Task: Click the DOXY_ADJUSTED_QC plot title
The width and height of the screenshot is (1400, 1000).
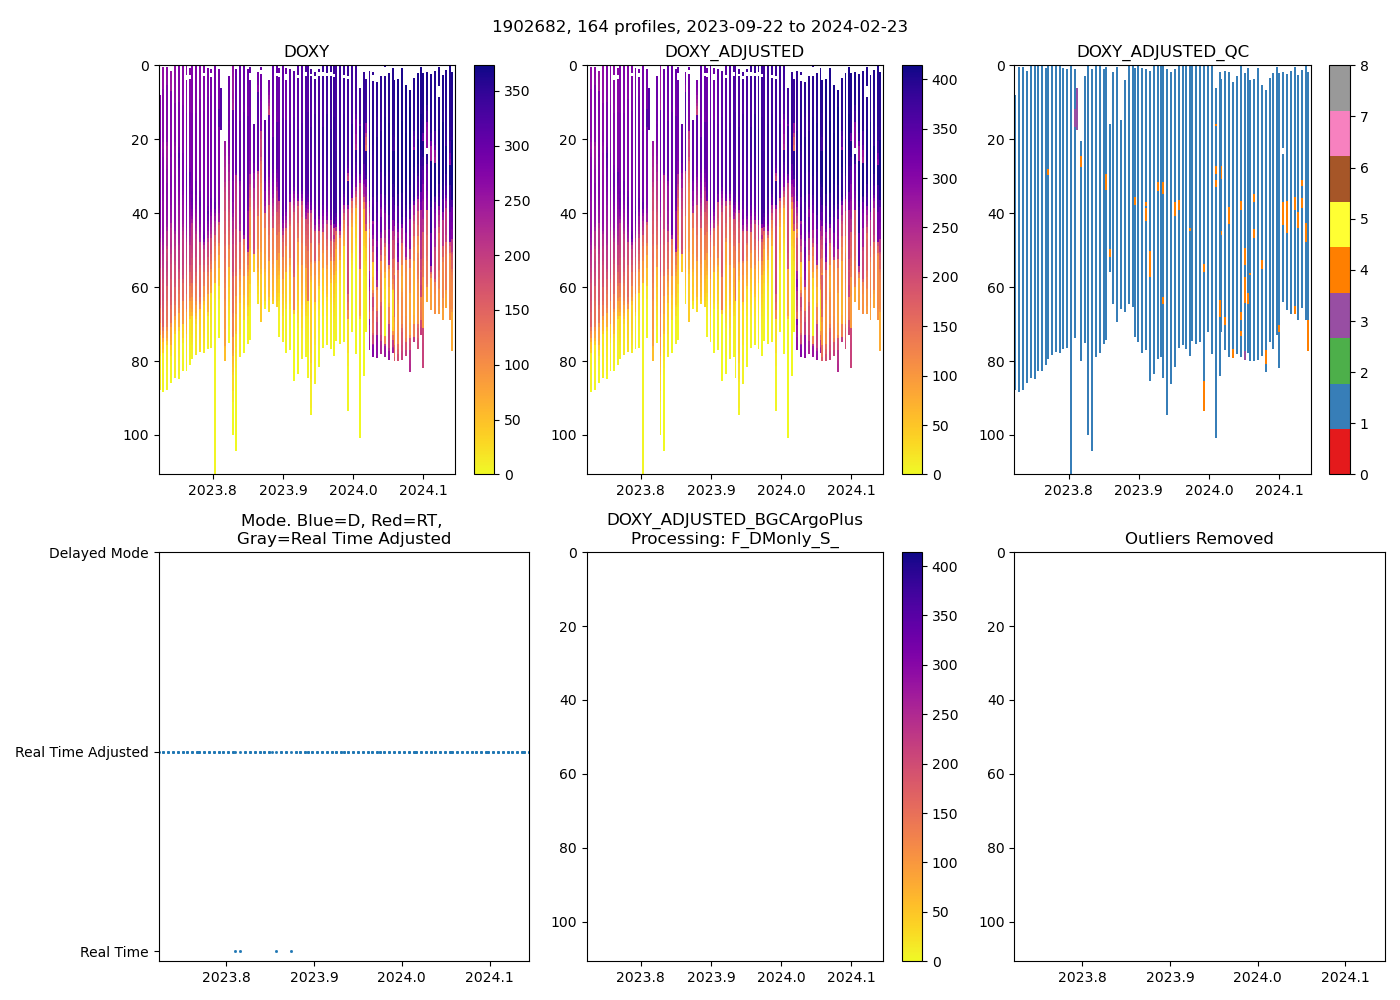Action: pos(1162,52)
